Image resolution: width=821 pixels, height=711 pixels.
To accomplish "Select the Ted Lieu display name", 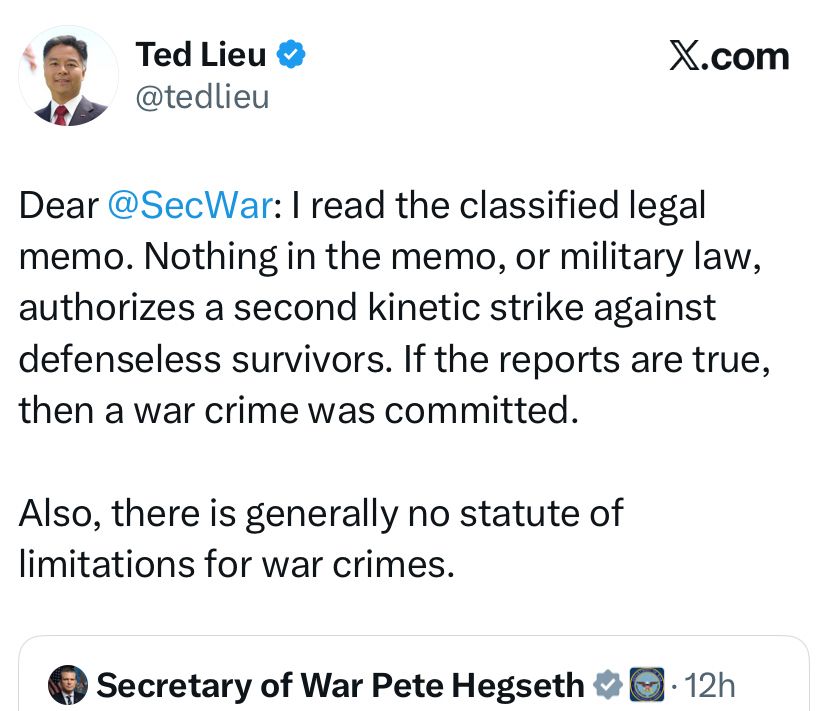I will click(x=201, y=55).
